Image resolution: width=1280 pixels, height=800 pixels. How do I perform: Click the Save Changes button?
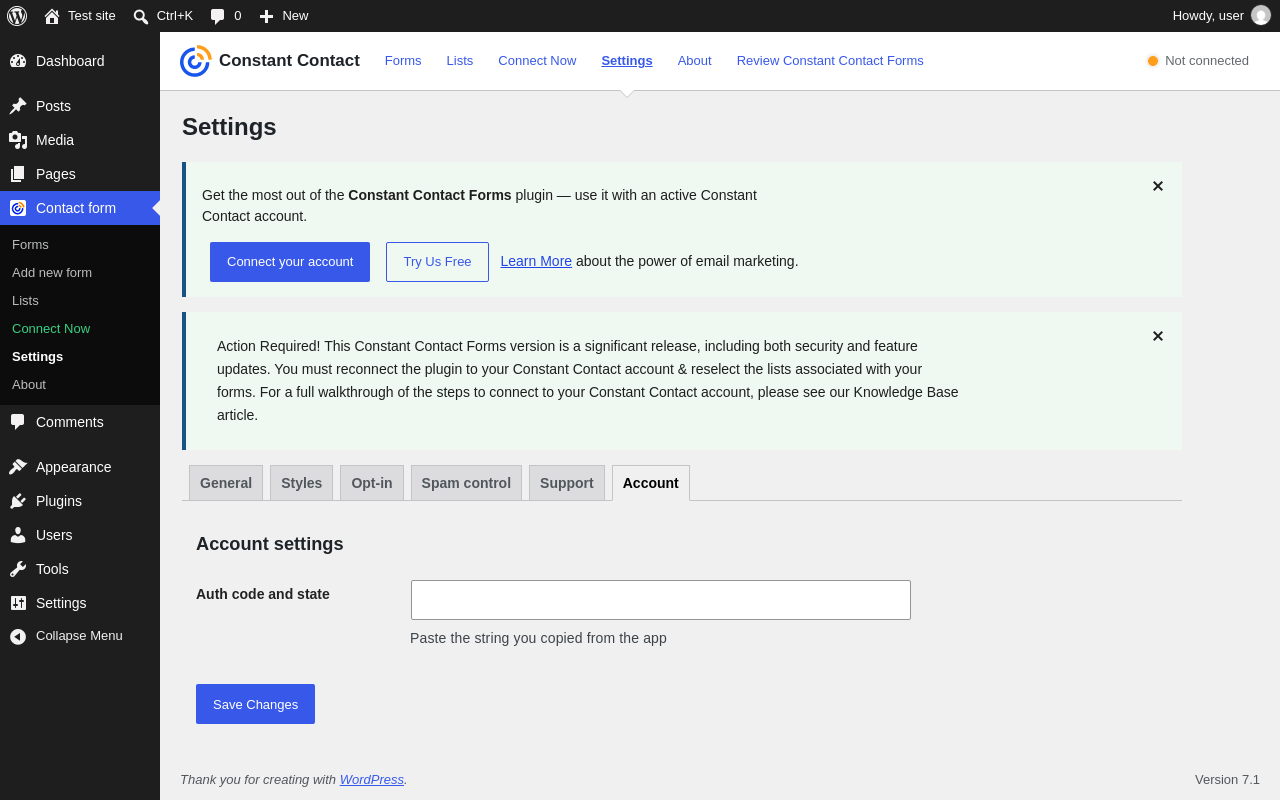coord(255,704)
